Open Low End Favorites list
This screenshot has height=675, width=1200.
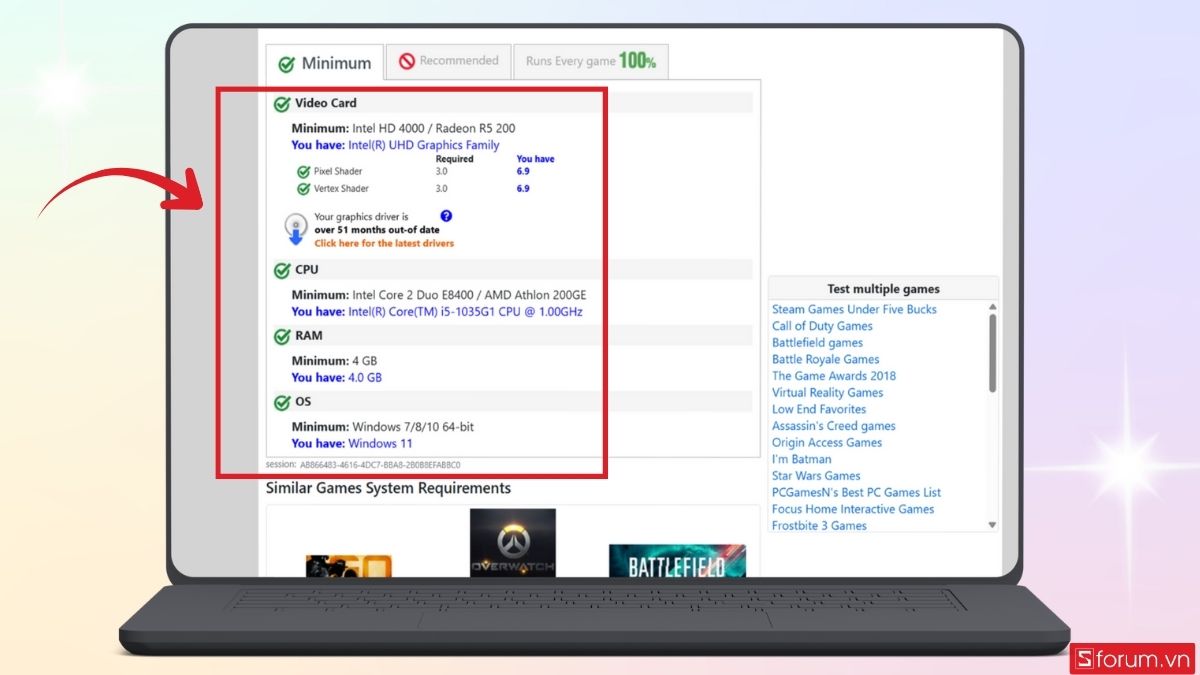pyautogui.click(x=819, y=409)
